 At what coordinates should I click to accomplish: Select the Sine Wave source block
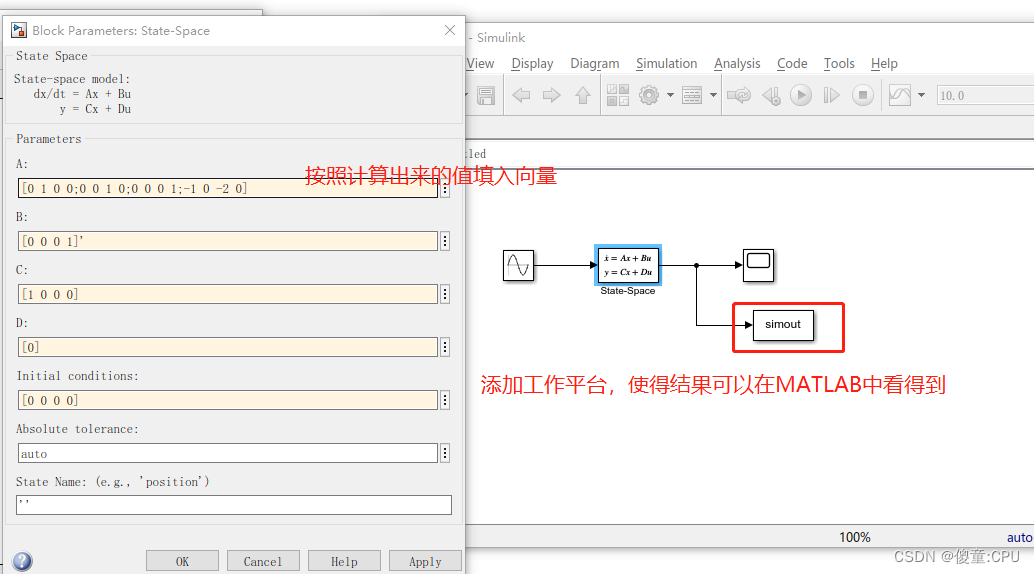518,265
